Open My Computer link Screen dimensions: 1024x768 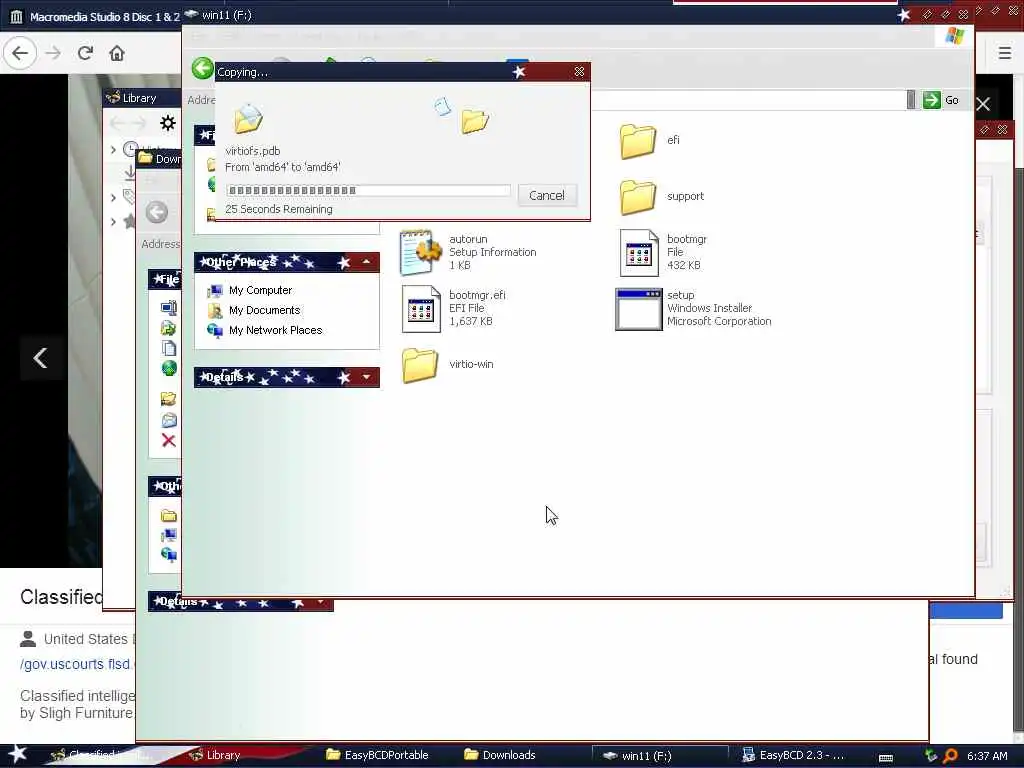[x=261, y=291]
